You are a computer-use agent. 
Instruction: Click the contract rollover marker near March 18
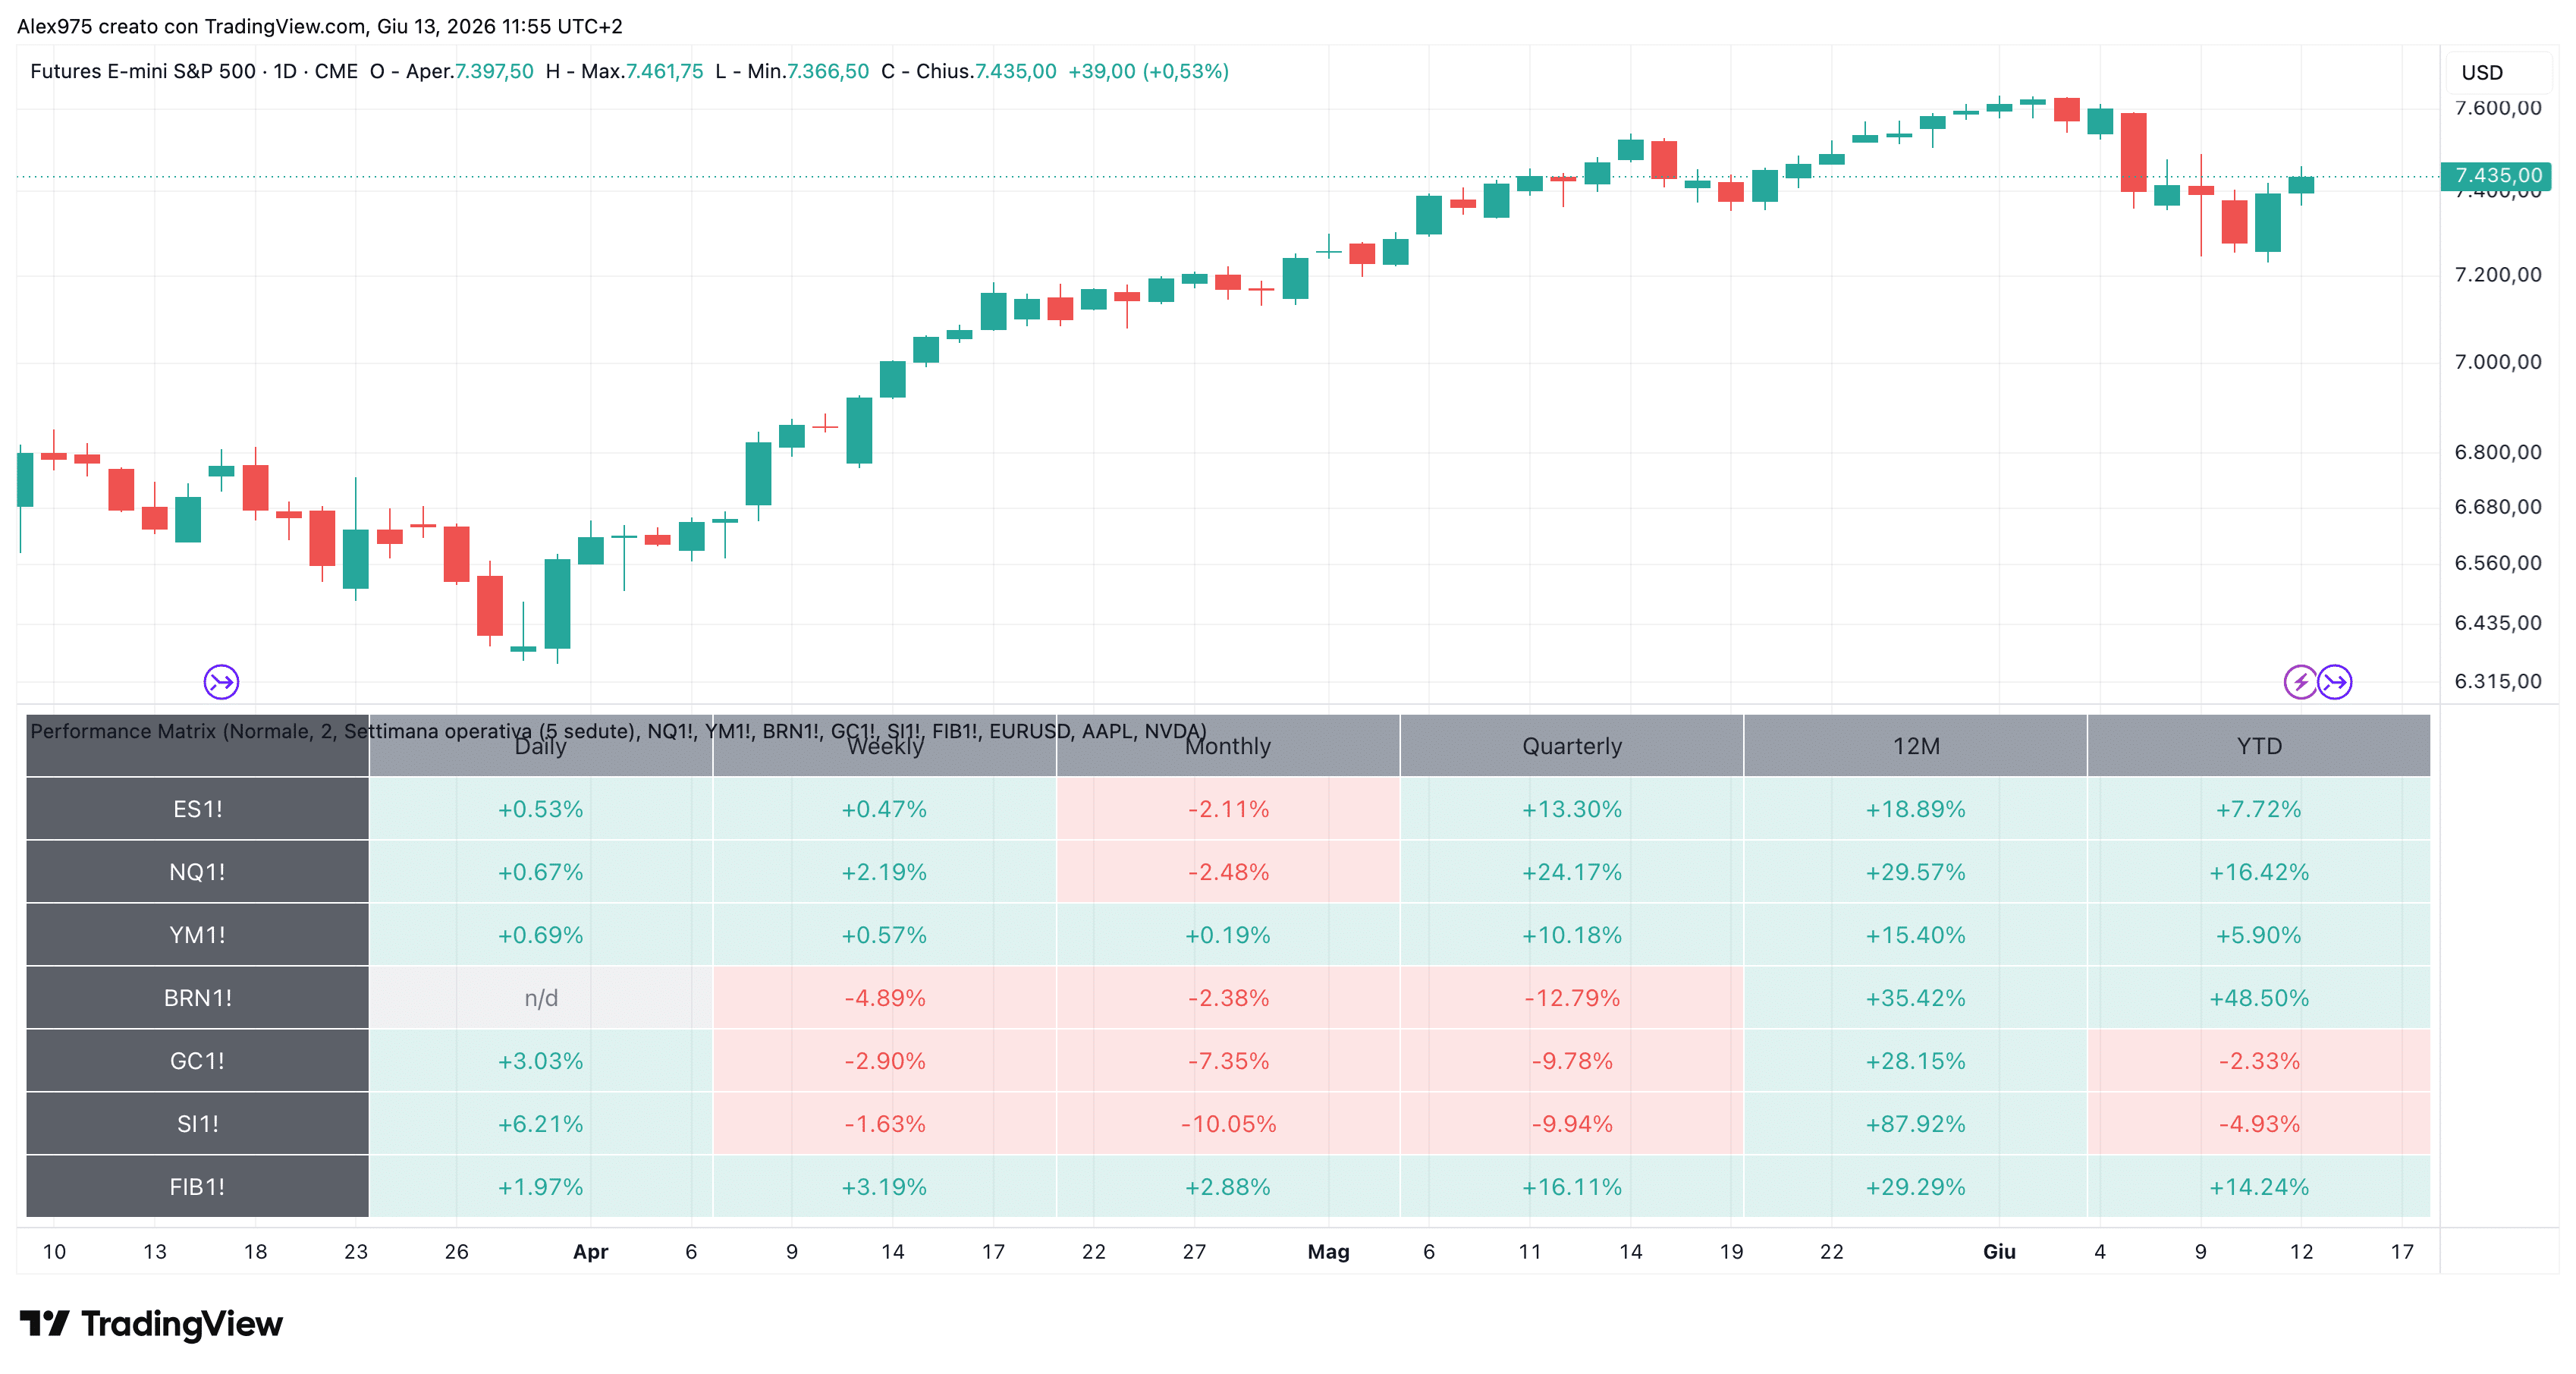(221, 682)
